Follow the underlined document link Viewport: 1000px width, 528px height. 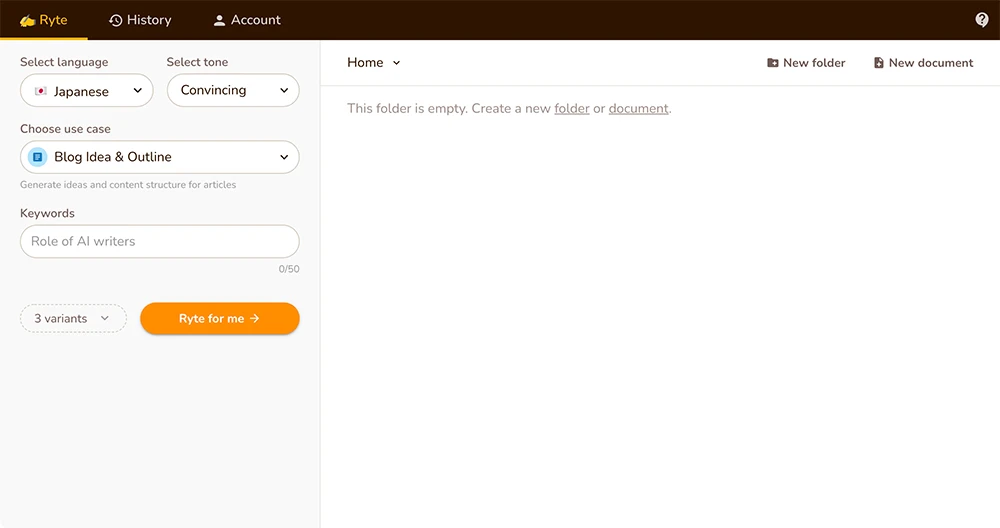click(638, 108)
